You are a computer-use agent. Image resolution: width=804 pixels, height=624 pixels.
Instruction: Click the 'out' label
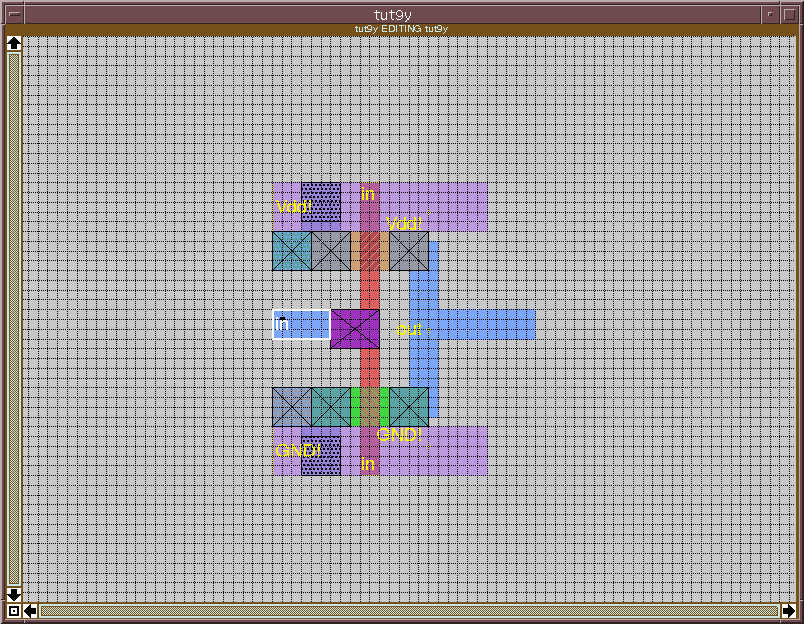click(x=409, y=330)
